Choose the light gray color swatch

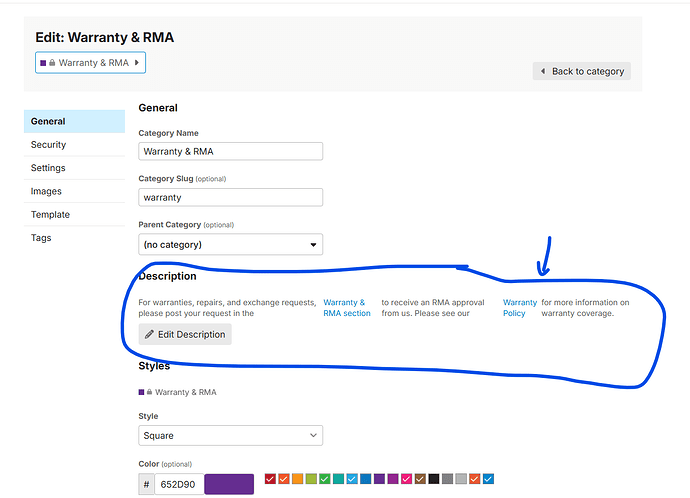point(461,479)
